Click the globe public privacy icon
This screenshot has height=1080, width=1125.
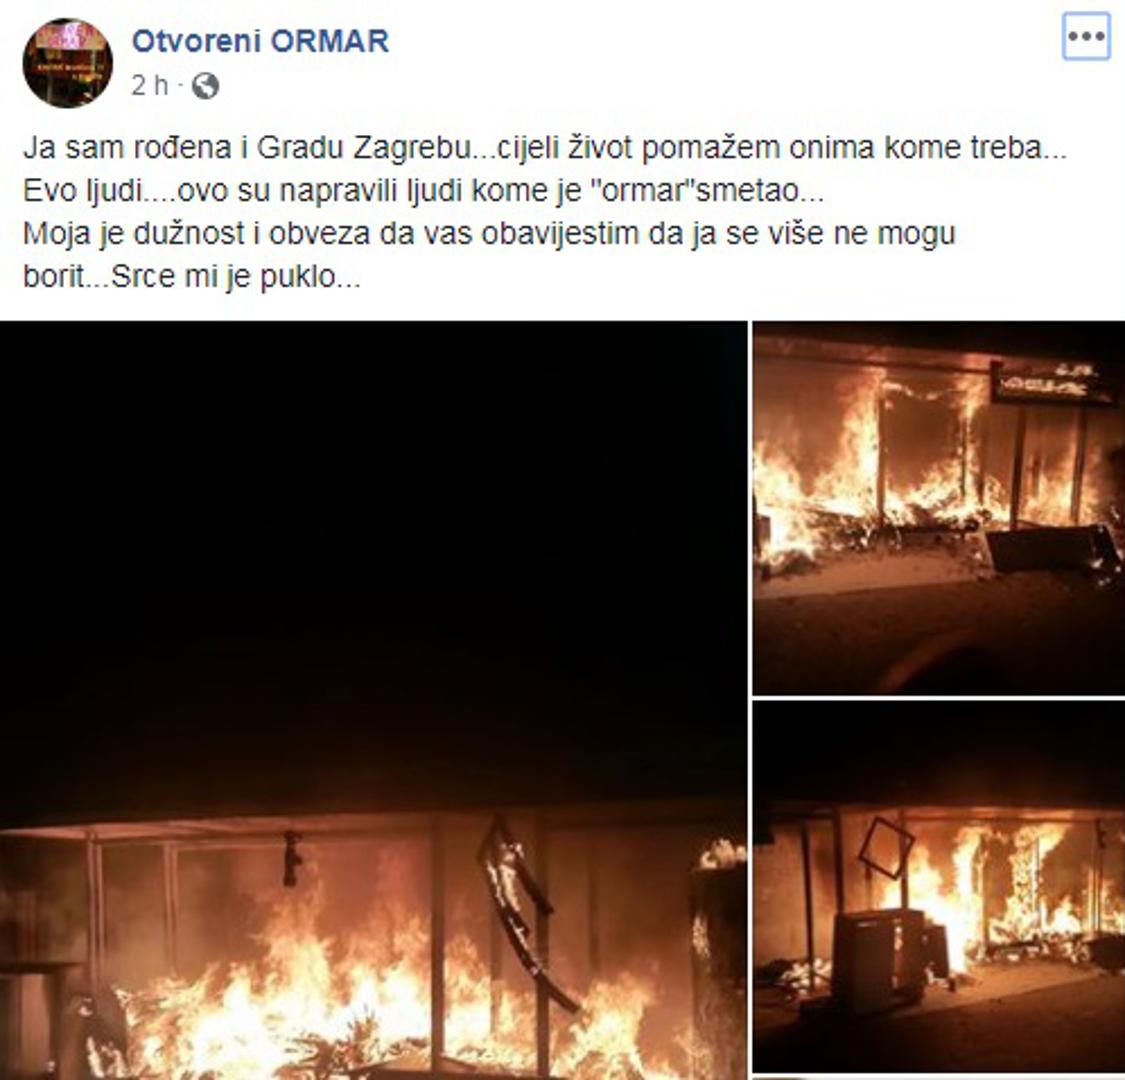pyautogui.click(x=205, y=87)
